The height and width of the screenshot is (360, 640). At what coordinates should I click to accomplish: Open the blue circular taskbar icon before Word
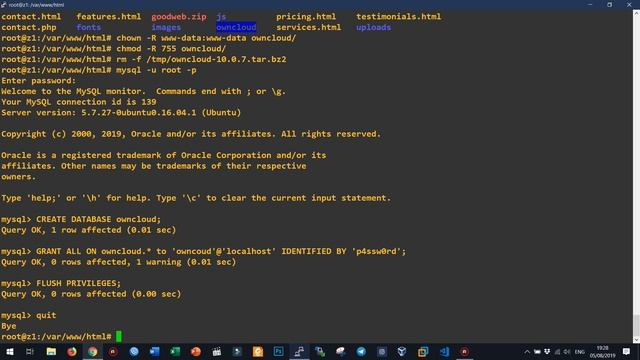click(x=134, y=351)
